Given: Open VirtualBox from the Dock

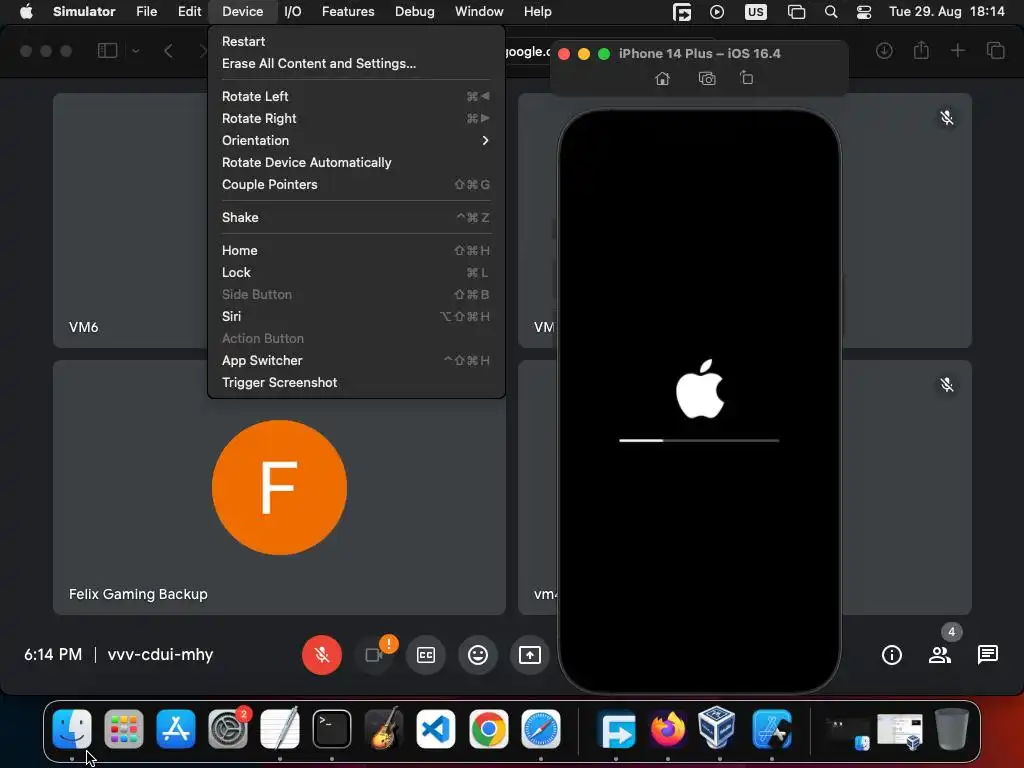Looking at the screenshot, I should [x=716, y=729].
